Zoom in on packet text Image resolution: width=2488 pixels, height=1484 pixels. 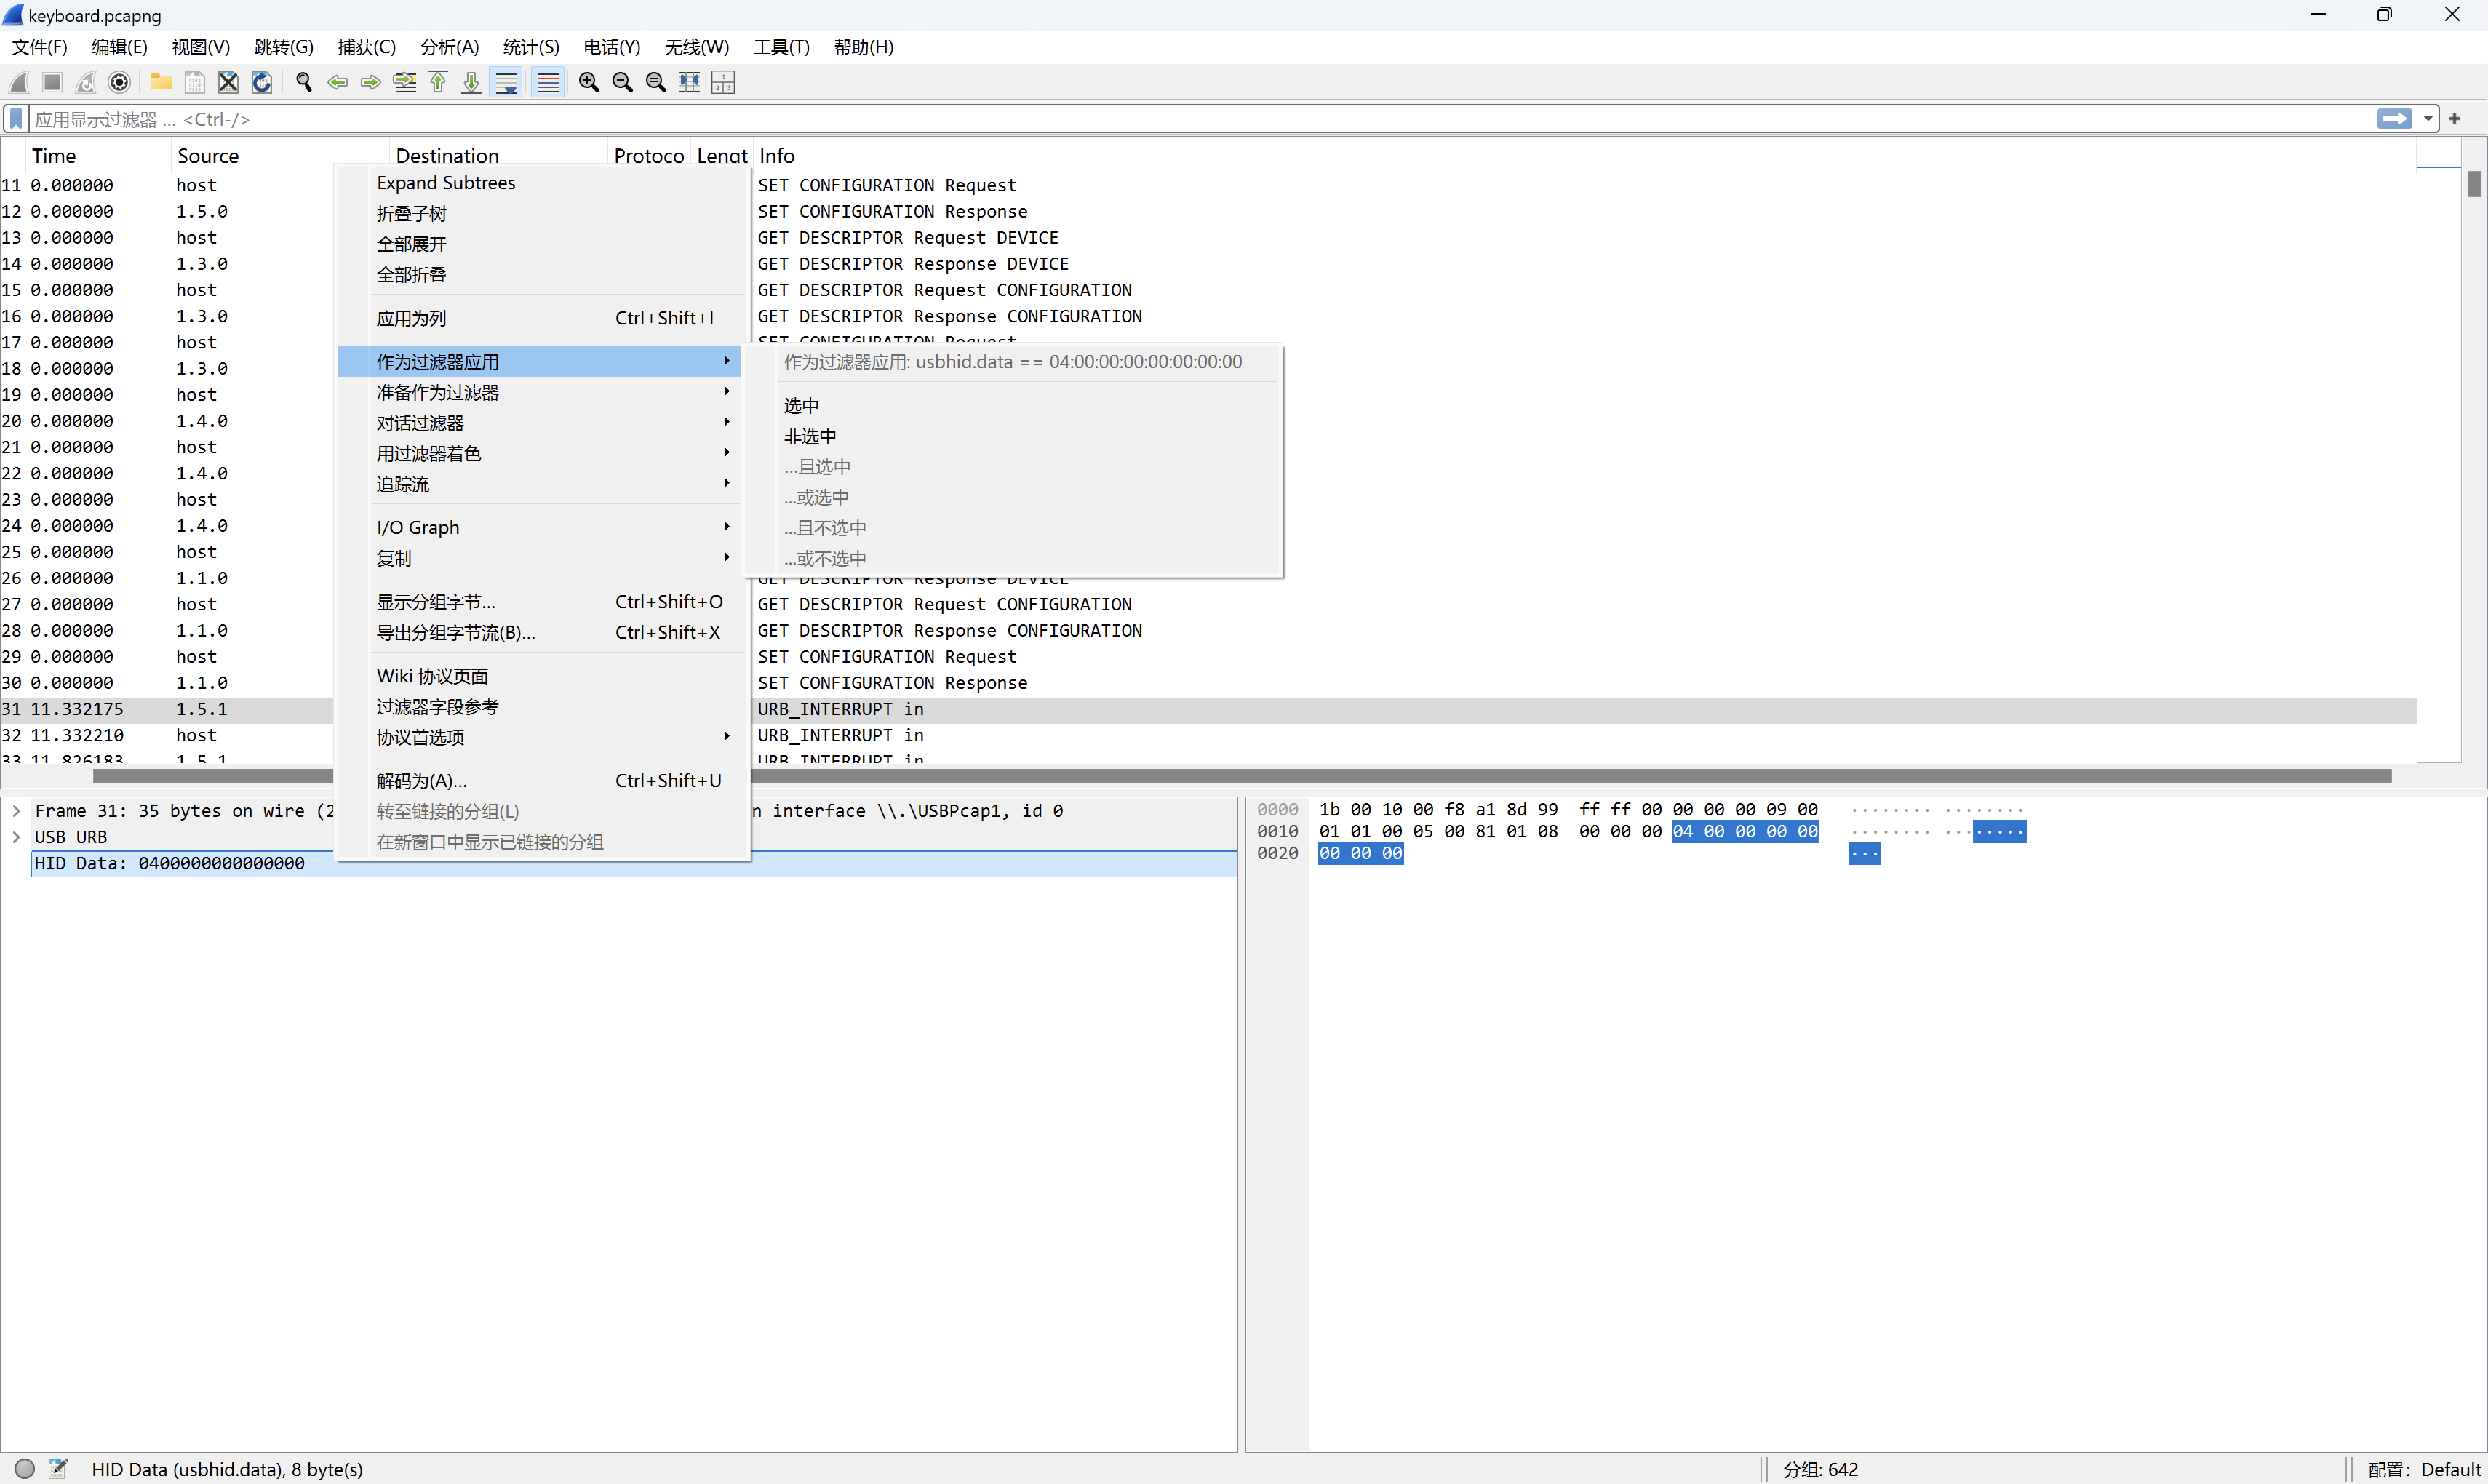click(589, 82)
